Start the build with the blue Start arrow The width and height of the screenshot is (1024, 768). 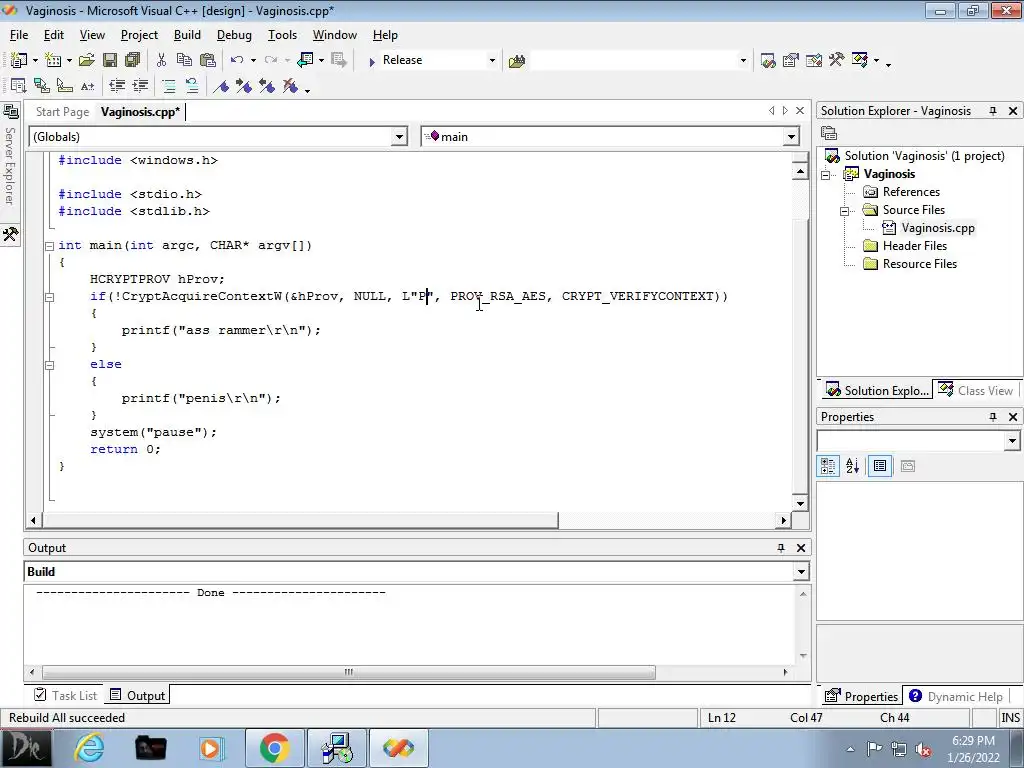coord(372,61)
